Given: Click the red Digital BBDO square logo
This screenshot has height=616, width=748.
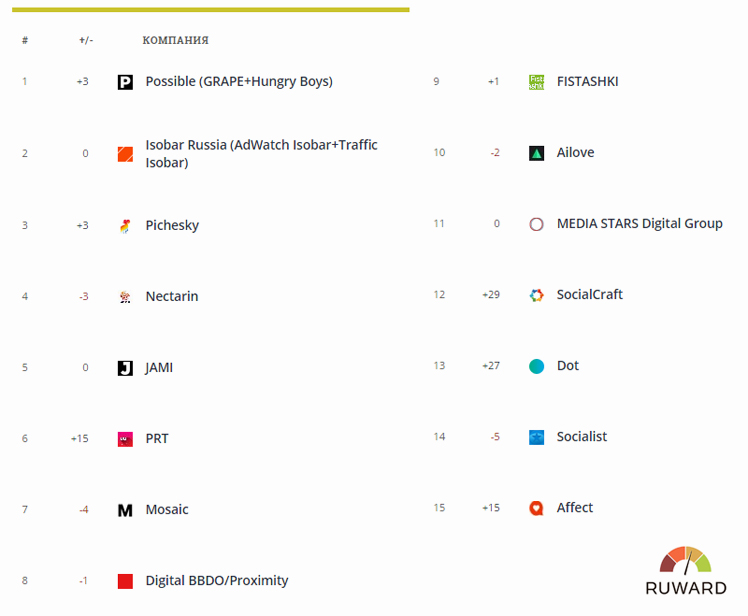Looking at the screenshot, I should tap(125, 582).
